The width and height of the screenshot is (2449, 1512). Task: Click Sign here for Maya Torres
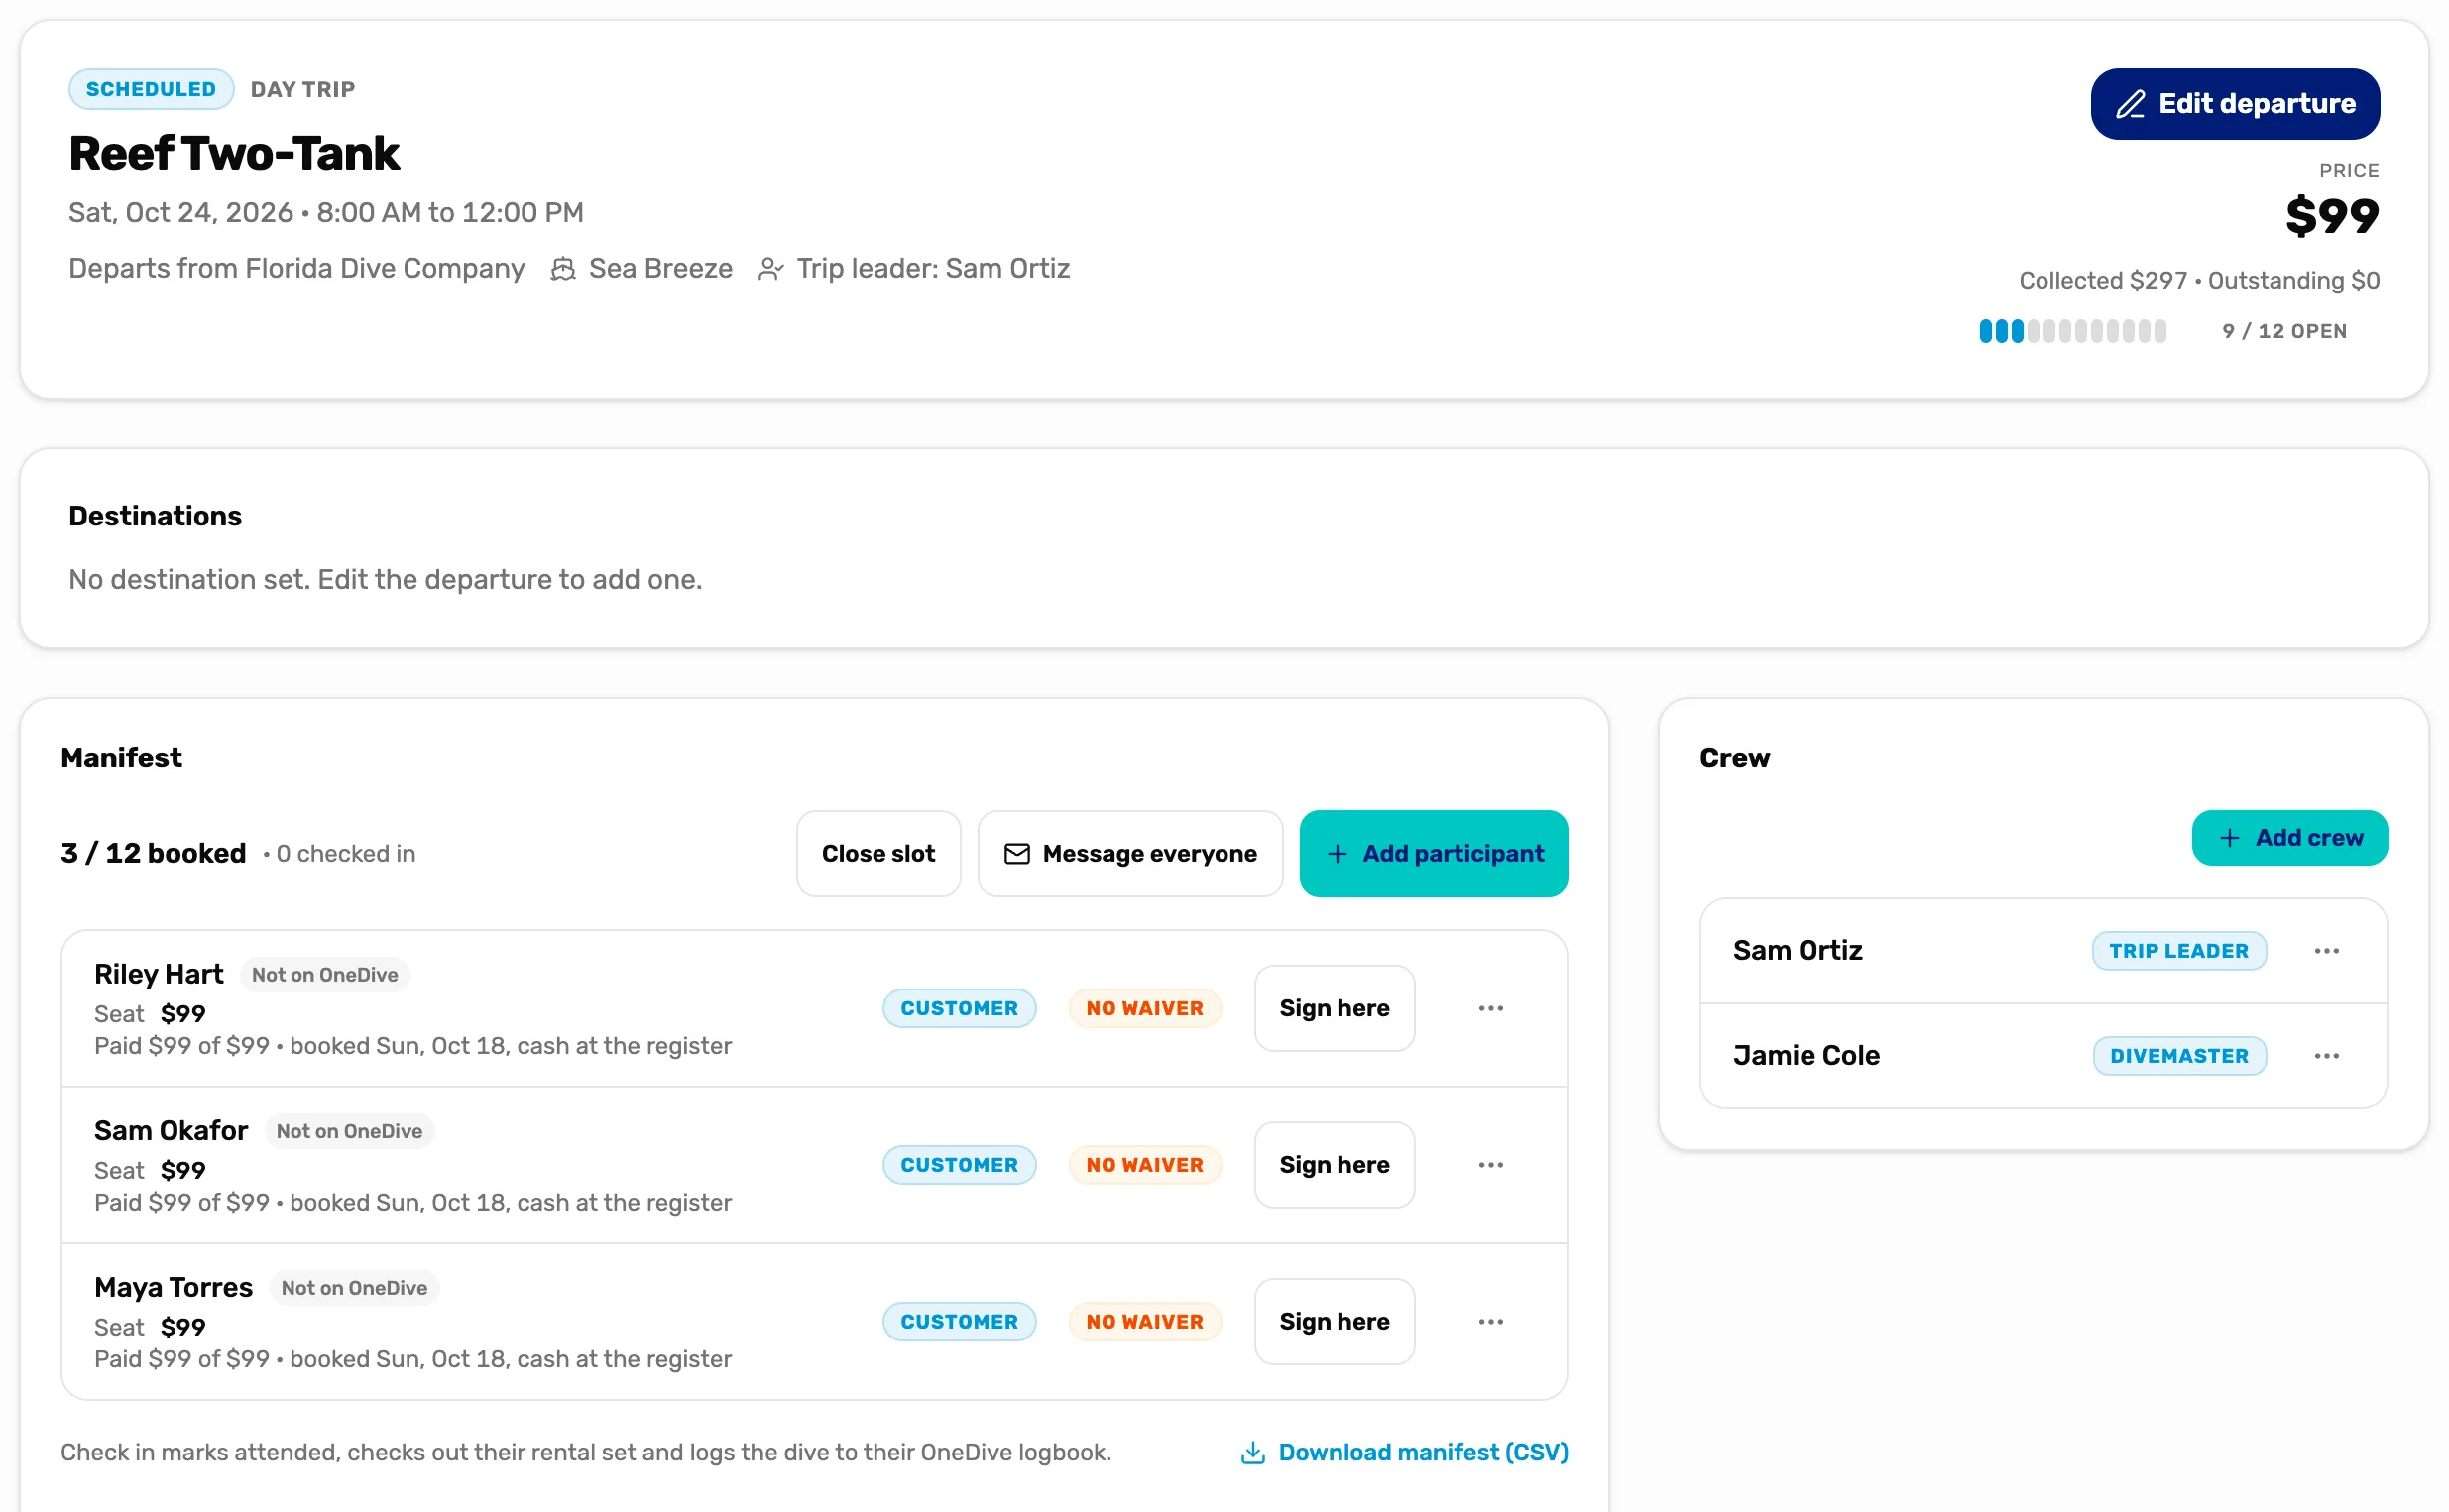1334,1322
